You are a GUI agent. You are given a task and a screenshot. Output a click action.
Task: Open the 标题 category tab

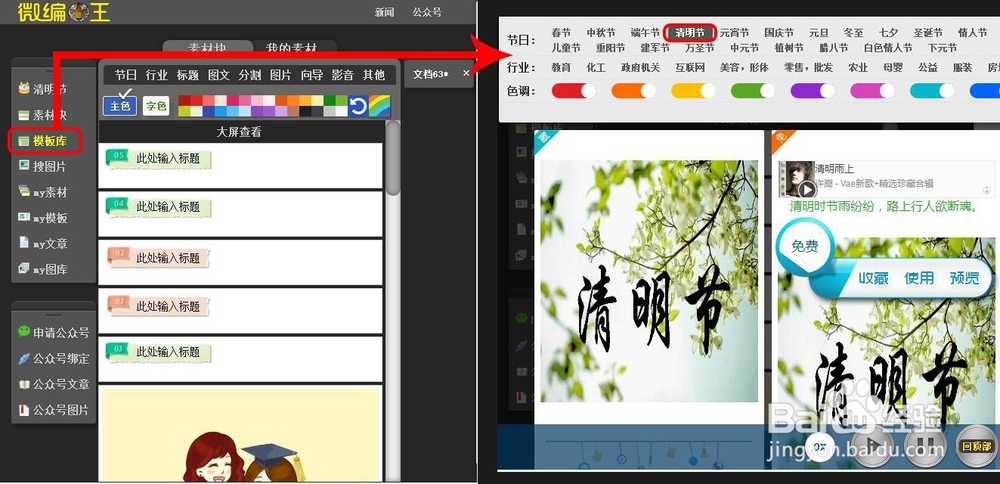pos(188,75)
